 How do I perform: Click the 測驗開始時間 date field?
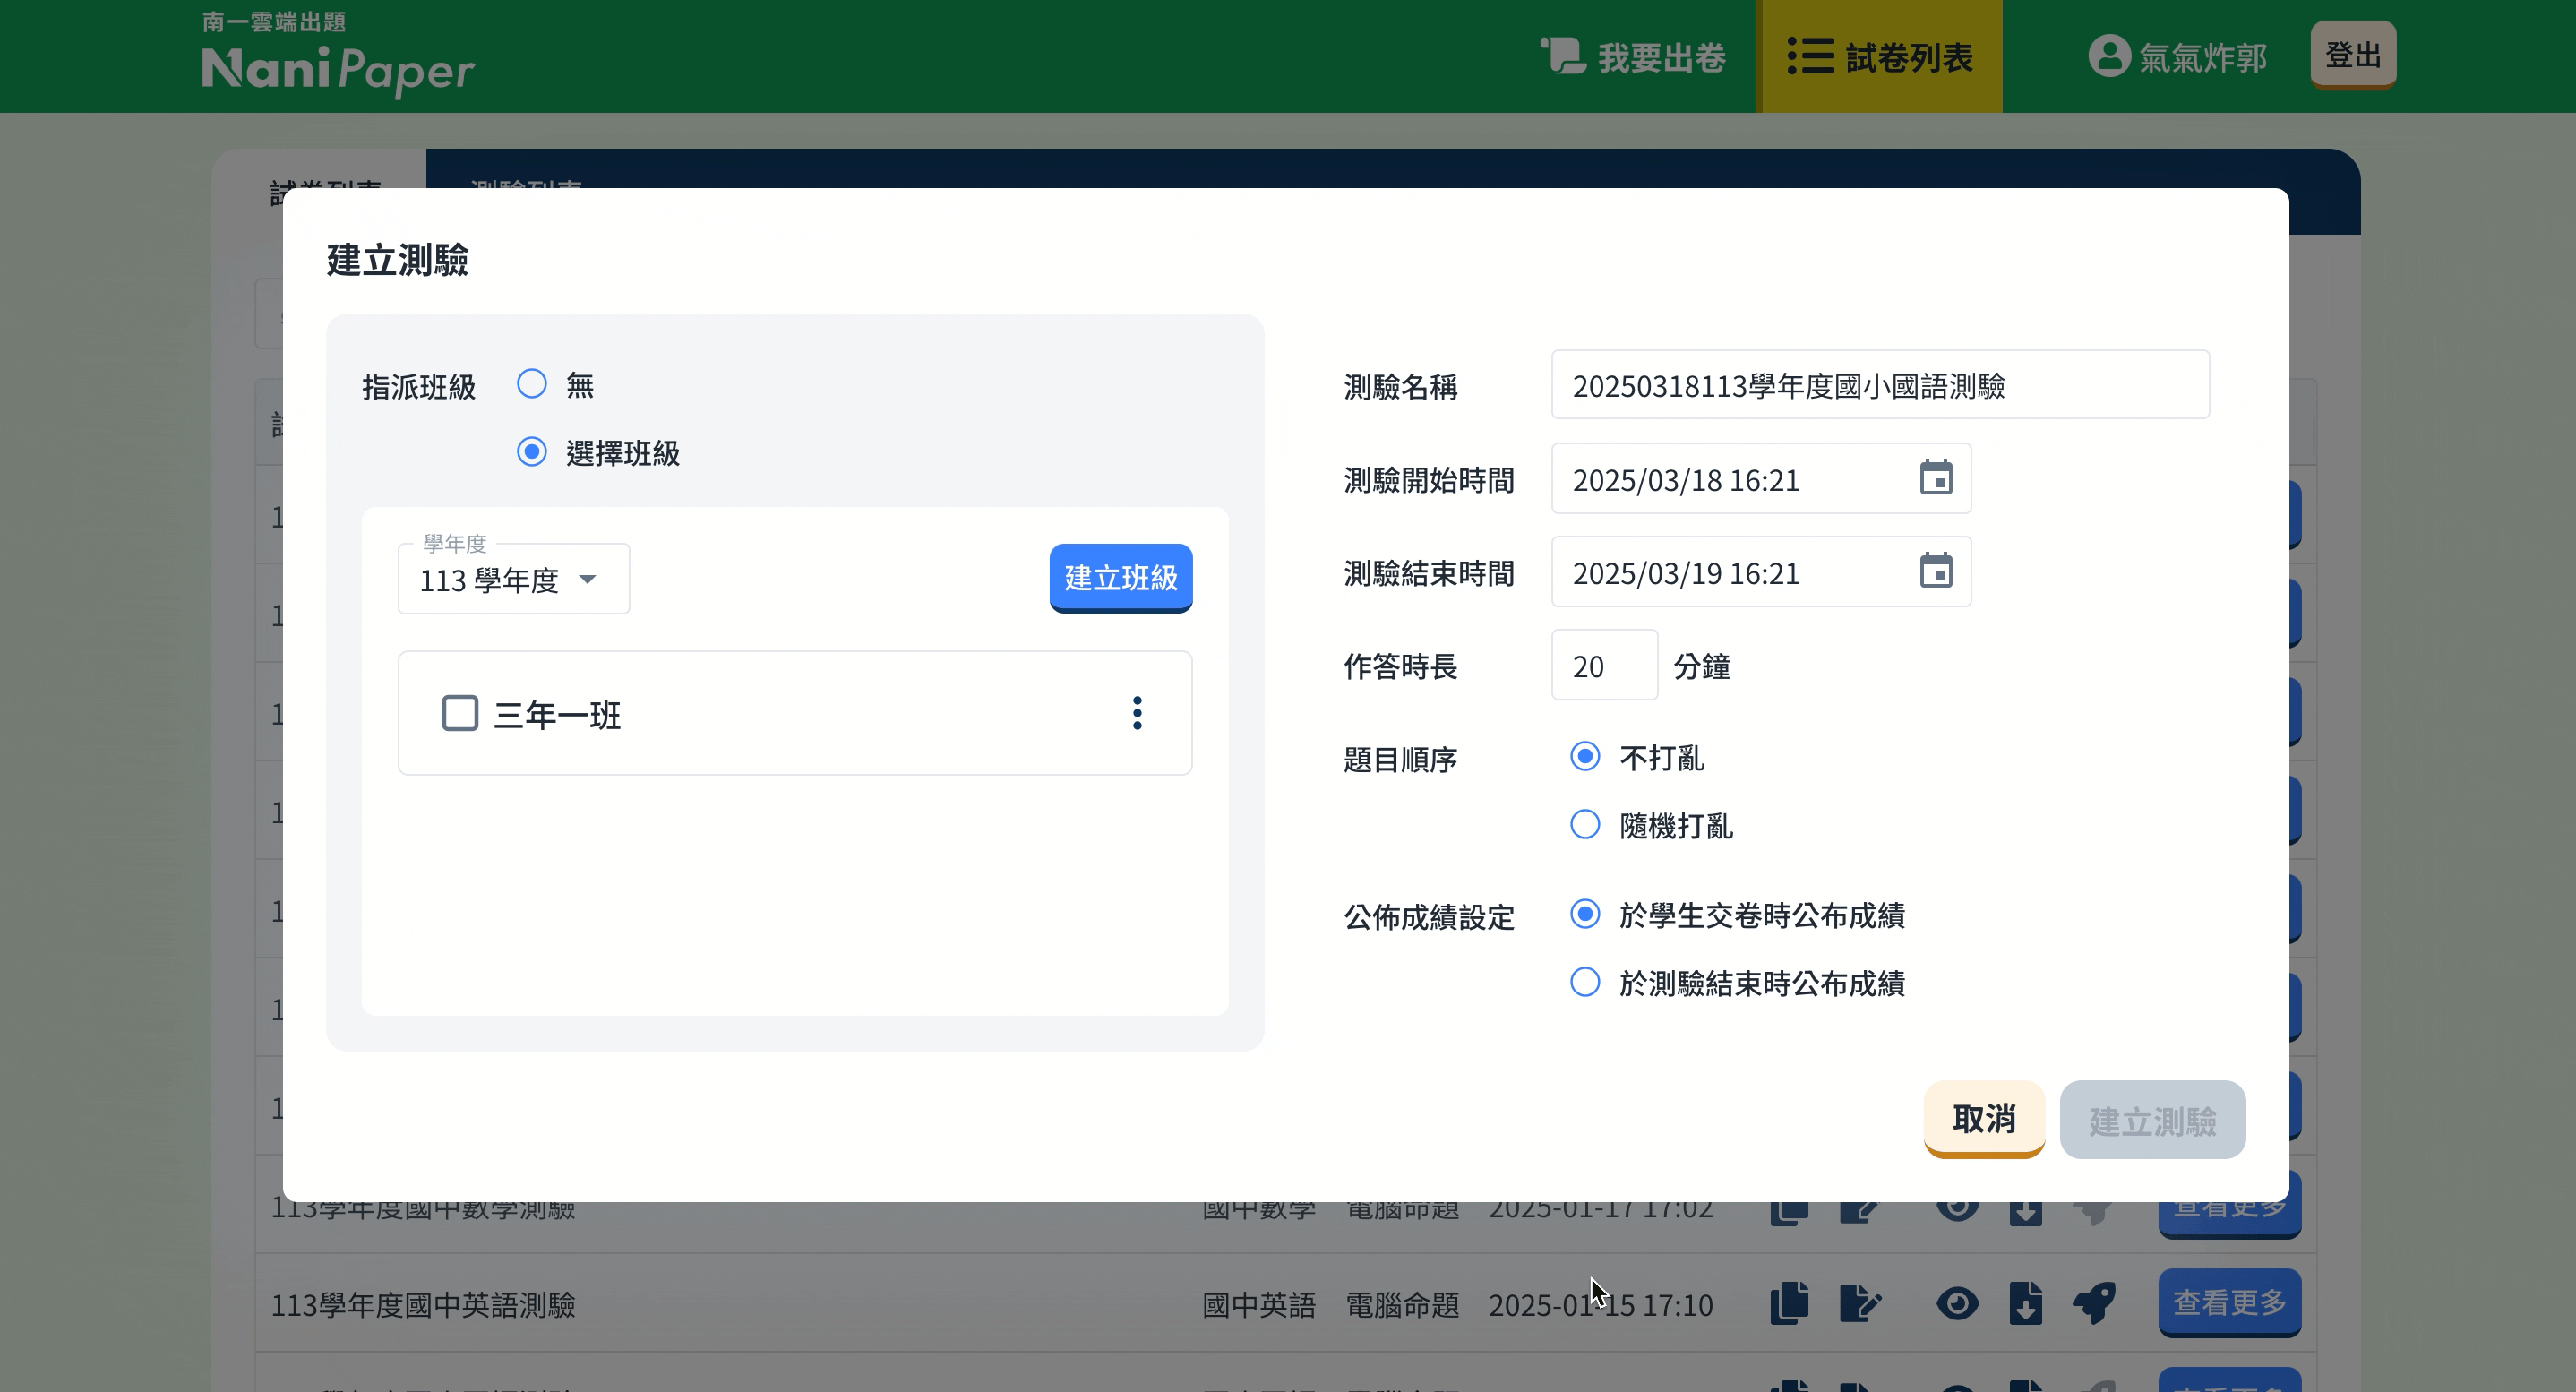[x=1761, y=479]
